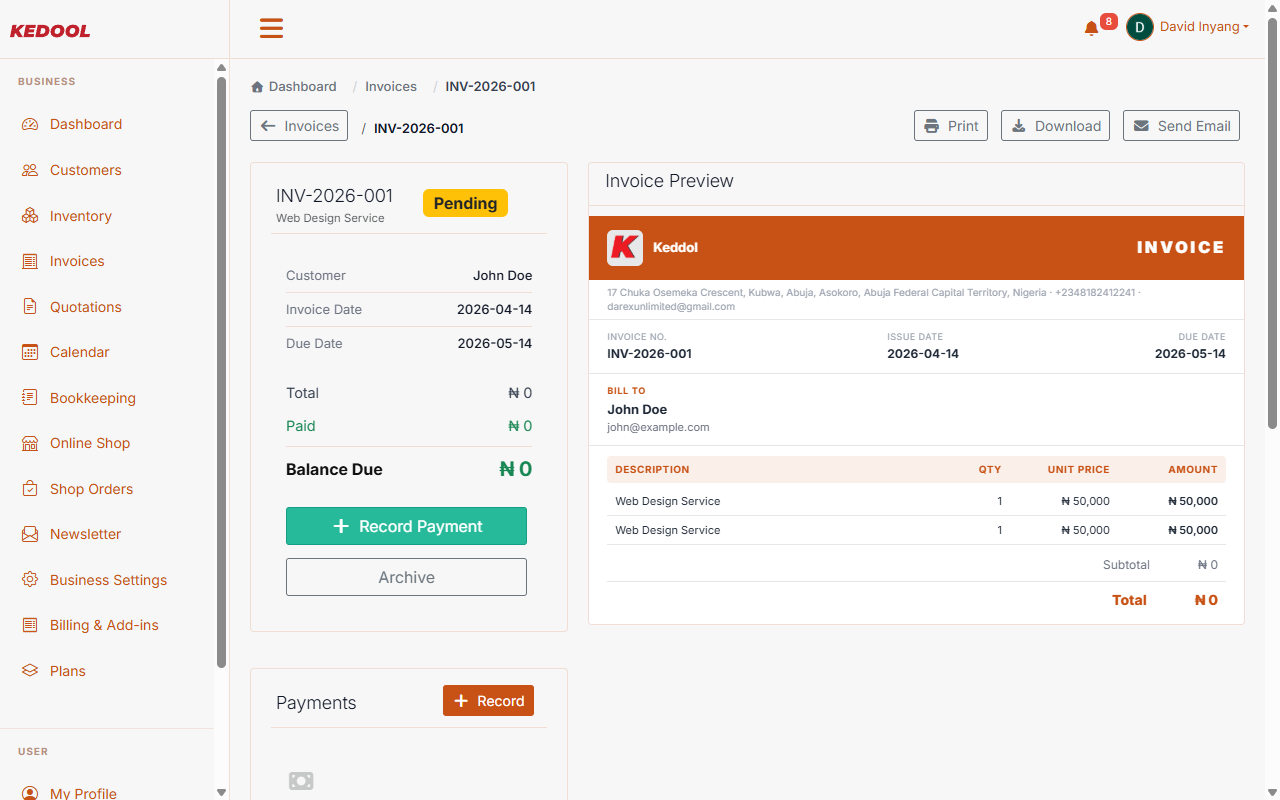Click the Plans layers icon

pyautogui.click(x=30, y=671)
